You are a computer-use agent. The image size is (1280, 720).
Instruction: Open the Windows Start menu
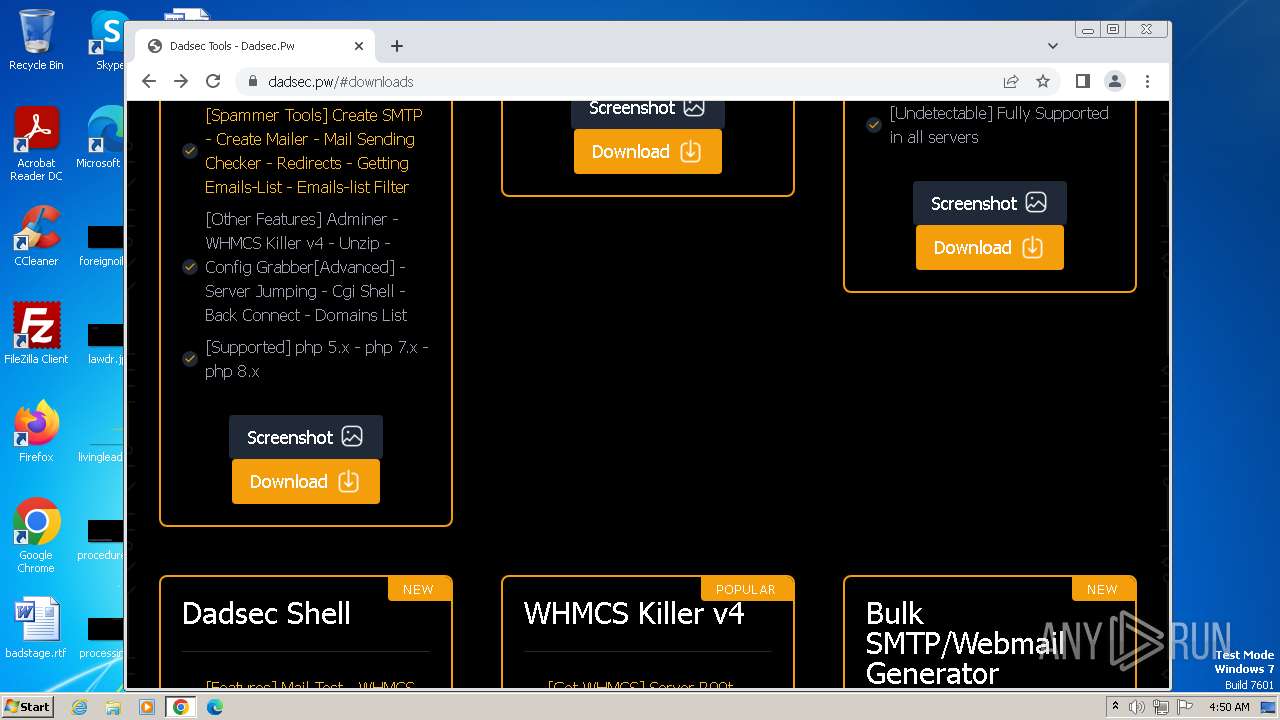point(28,706)
